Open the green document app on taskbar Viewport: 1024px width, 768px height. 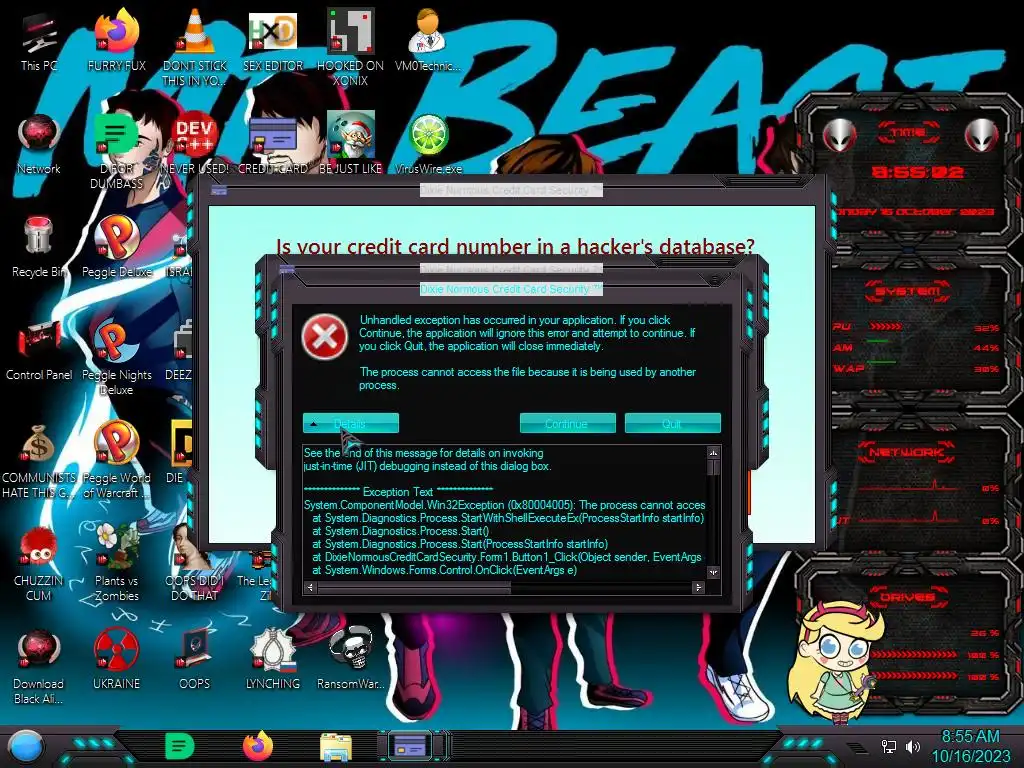[x=180, y=746]
